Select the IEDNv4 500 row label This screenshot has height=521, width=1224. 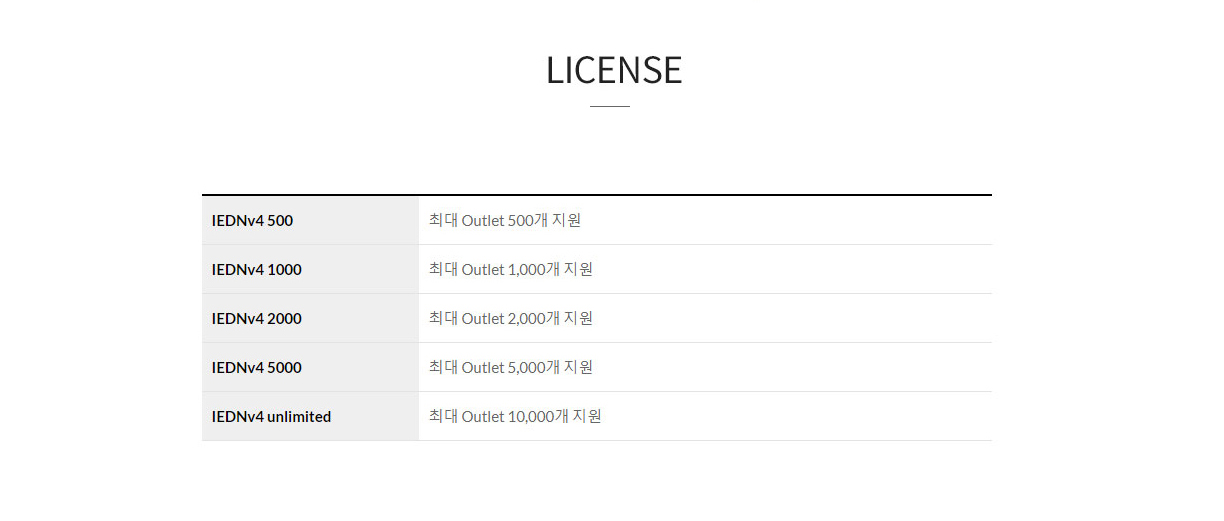252,220
